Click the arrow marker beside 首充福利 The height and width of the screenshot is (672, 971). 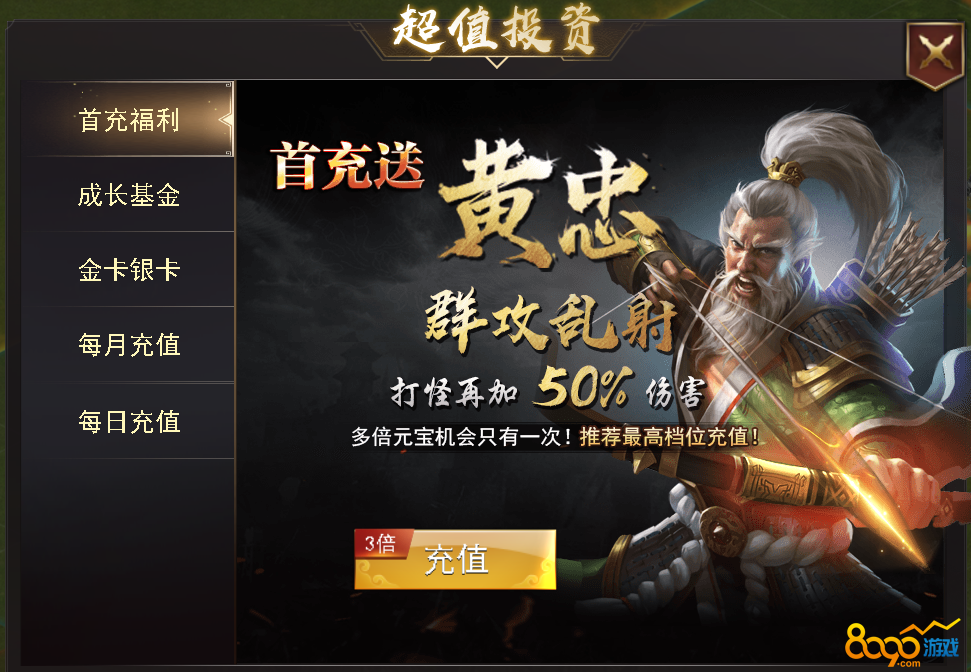[x=226, y=119]
